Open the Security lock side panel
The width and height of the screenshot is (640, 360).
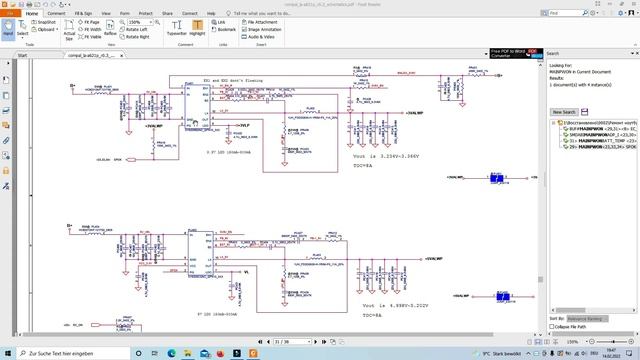(6, 171)
